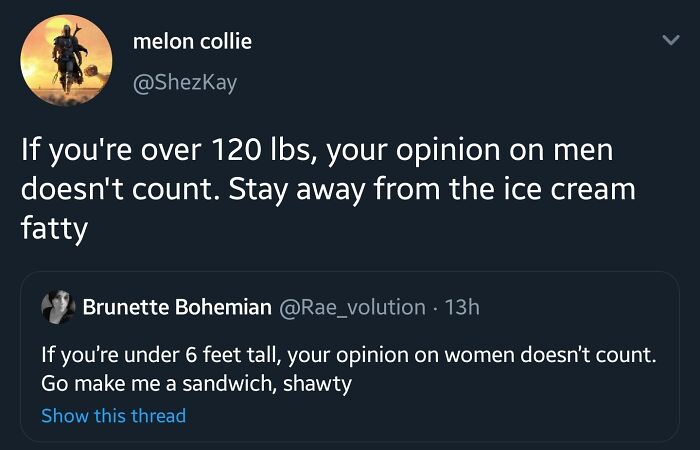Click the Brunette Bohemian small avatar
700x450 pixels.
[58, 307]
